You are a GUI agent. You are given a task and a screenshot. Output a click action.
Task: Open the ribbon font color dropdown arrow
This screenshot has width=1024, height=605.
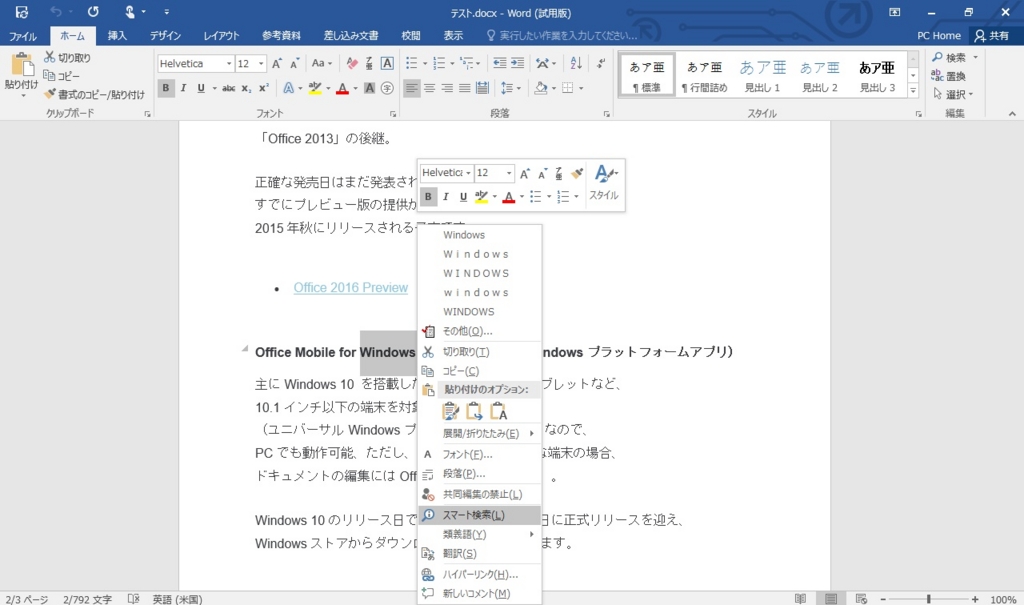[x=355, y=88]
